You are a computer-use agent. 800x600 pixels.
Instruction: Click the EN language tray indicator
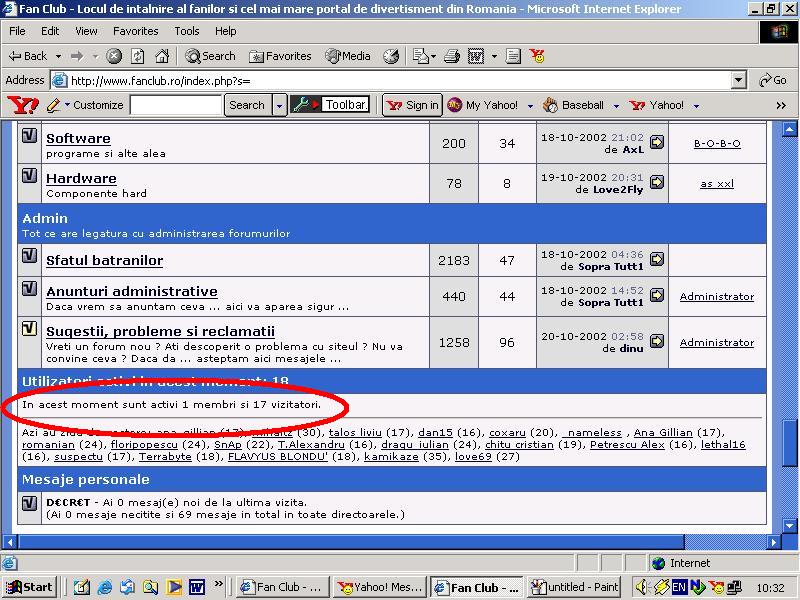(x=679, y=587)
